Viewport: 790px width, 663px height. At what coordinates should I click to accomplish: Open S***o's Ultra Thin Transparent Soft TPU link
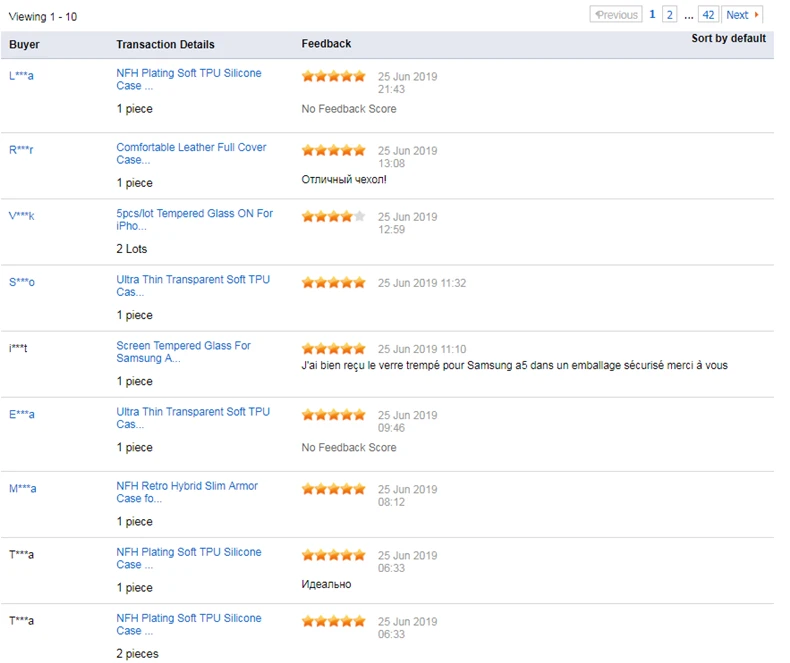(x=193, y=285)
